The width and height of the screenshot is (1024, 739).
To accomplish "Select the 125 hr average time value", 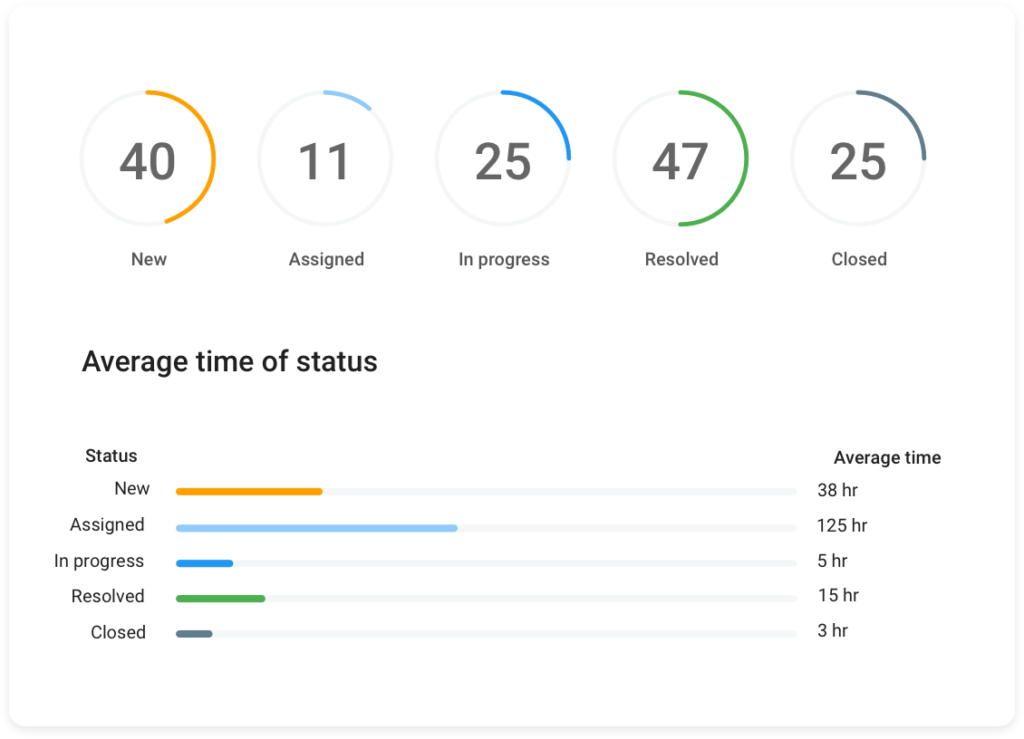I will (x=842, y=525).
